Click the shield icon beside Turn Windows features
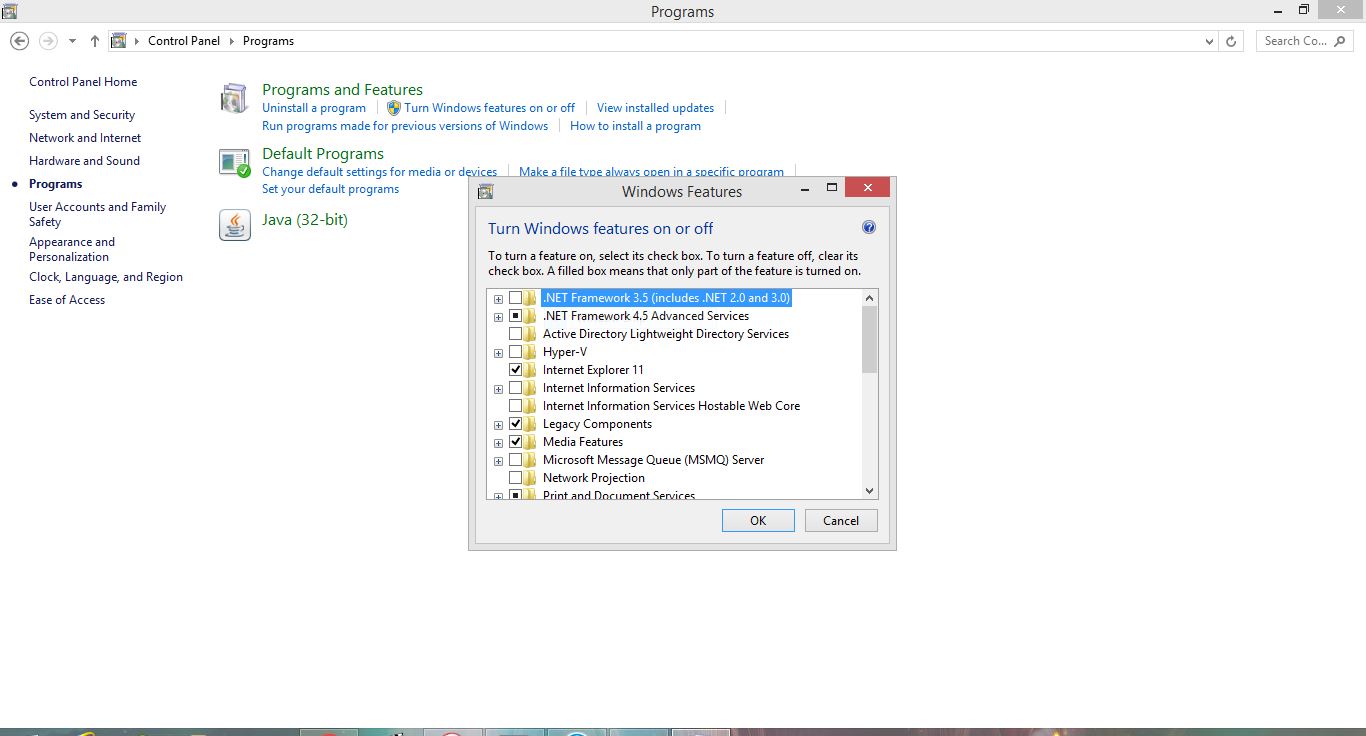Image resolution: width=1366 pixels, height=736 pixels. click(x=394, y=108)
